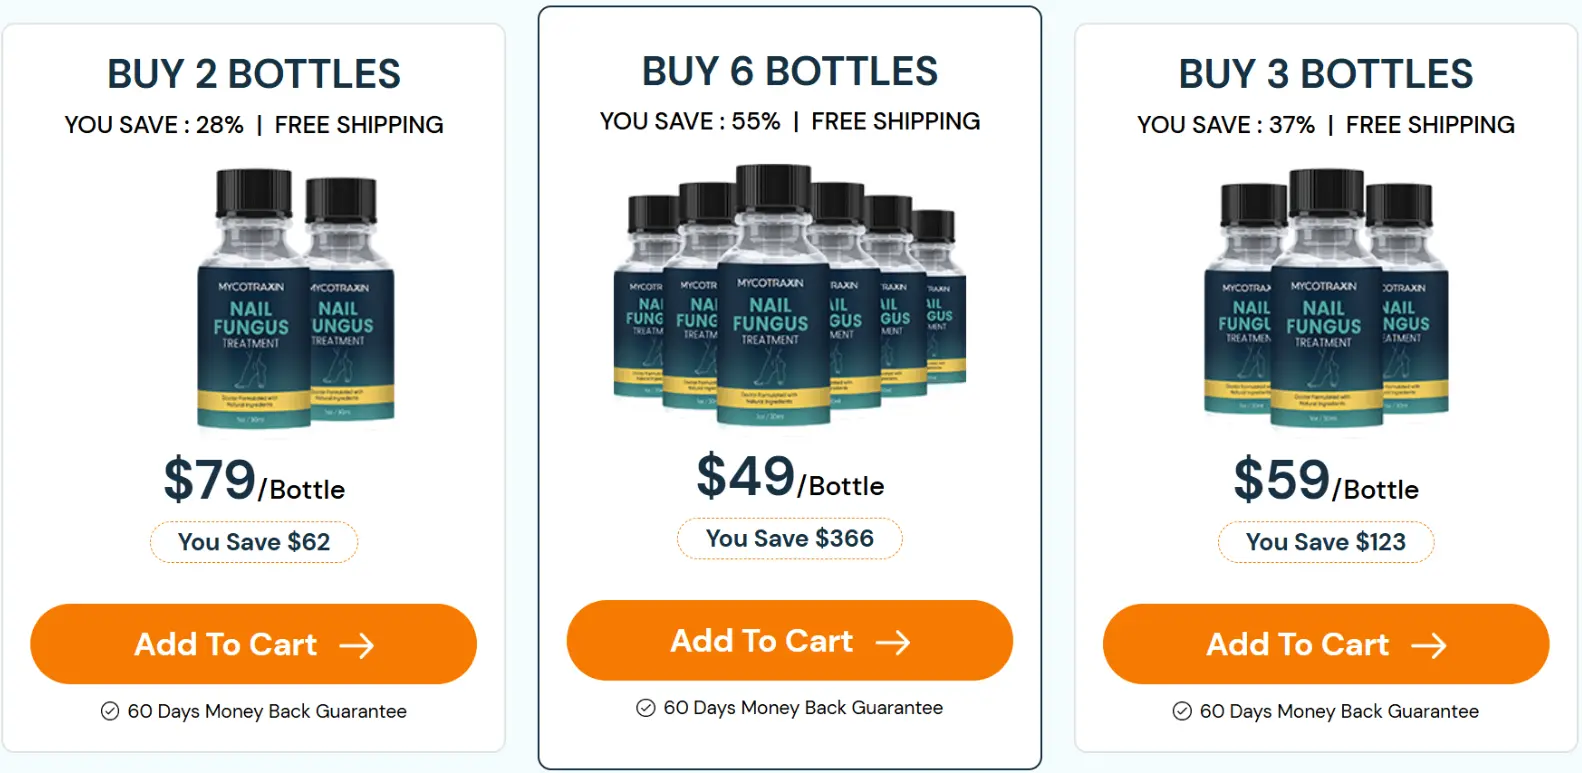Click the BUY 6 BOTTLES heading
Viewport: 1582px width, 773px height.
pyautogui.click(x=790, y=70)
